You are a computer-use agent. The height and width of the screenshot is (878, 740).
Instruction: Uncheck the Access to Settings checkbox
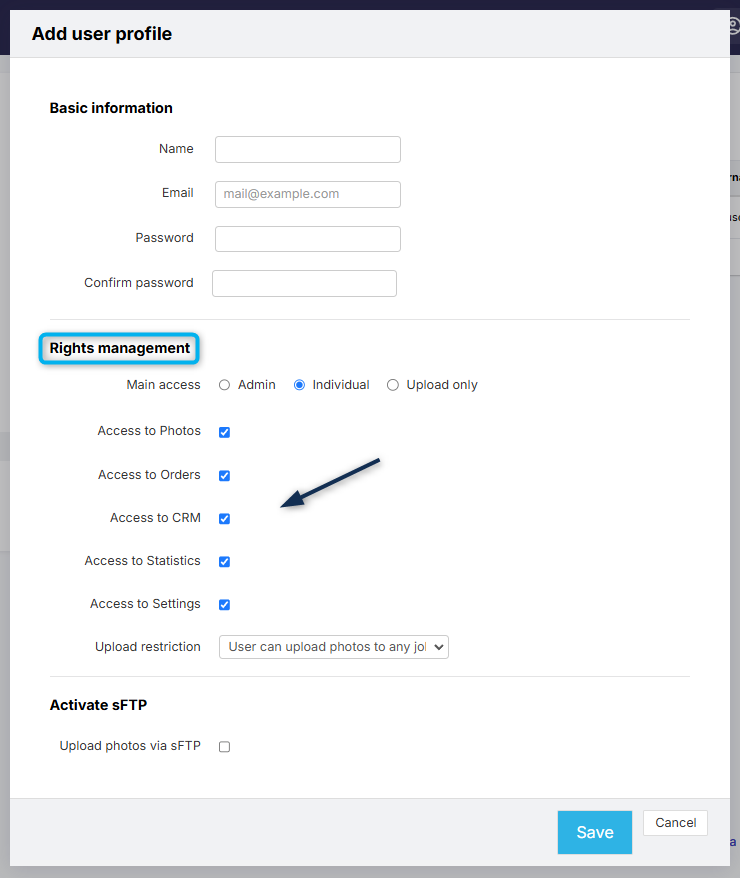224,605
